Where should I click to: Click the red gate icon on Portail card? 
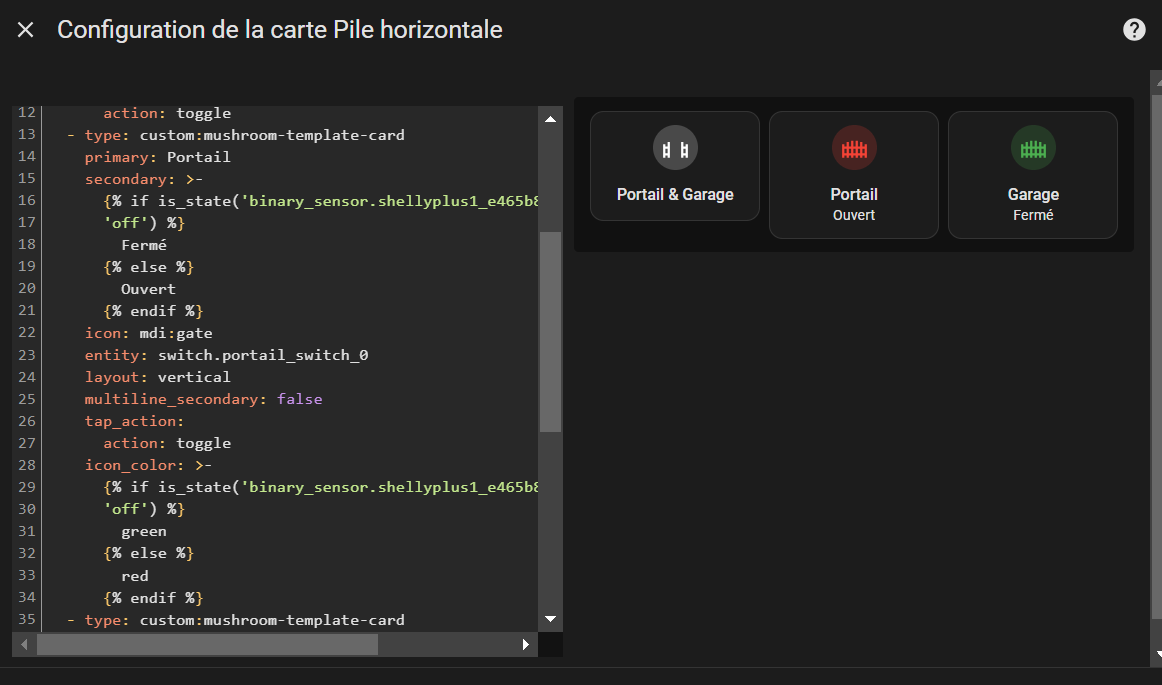(x=854, y=148)
